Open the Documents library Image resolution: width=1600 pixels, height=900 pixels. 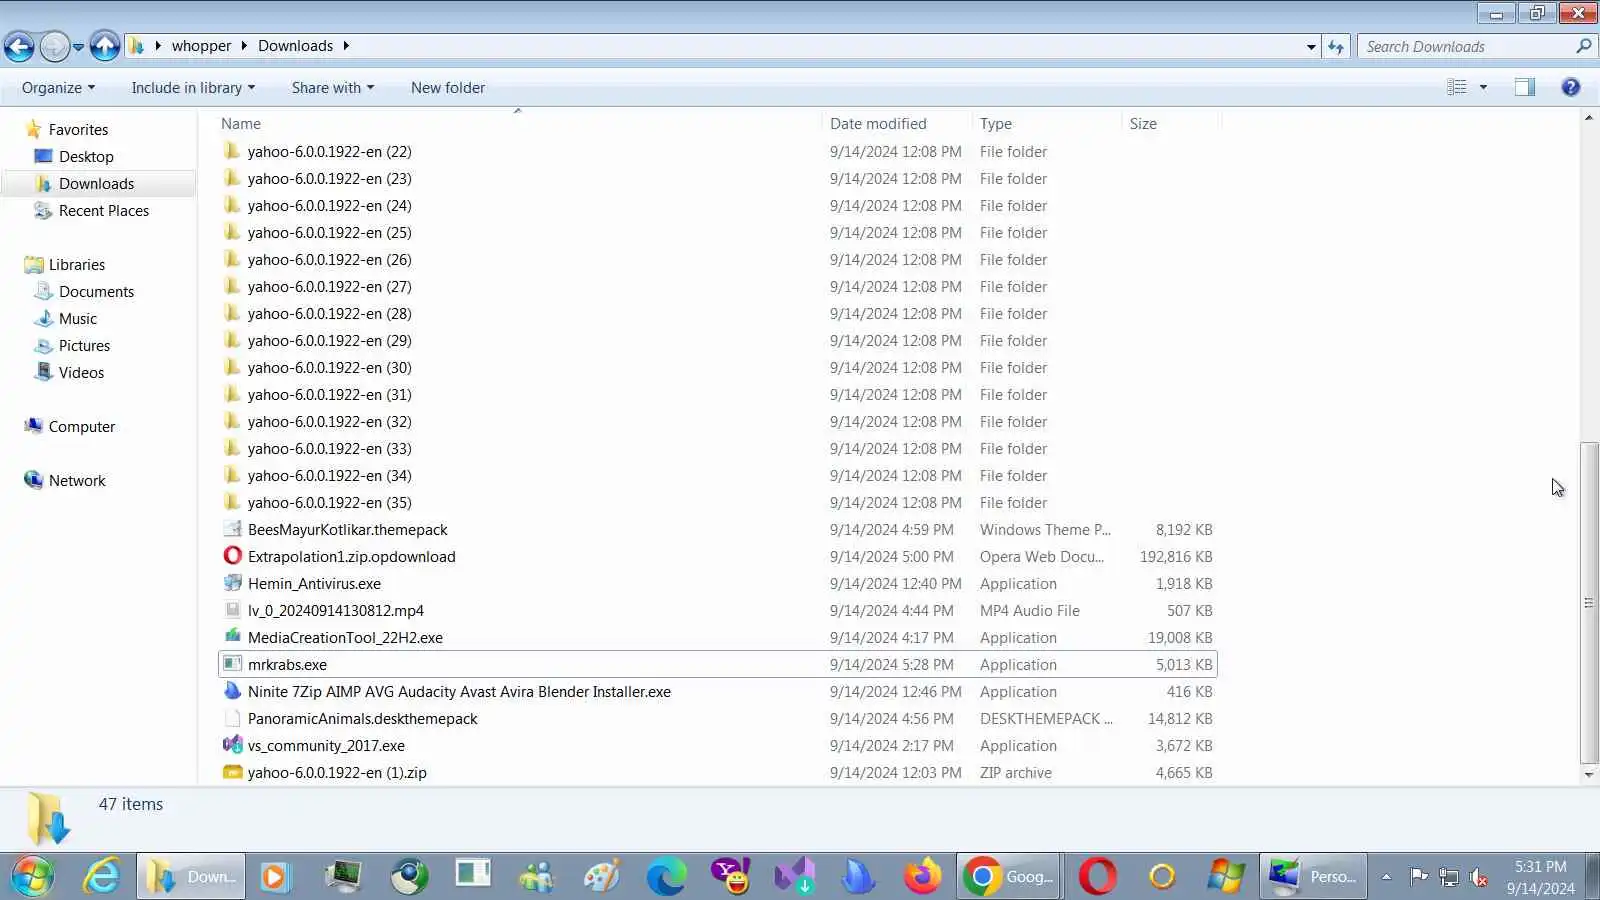coord(96,291)
